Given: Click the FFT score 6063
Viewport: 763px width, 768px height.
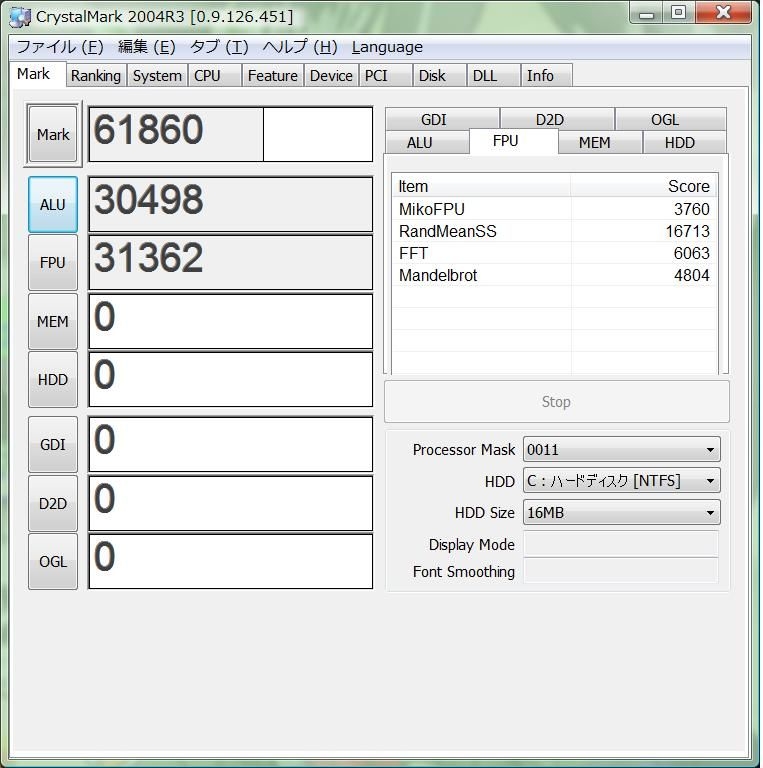Looking at the screenshot, I should click(691, 253).
